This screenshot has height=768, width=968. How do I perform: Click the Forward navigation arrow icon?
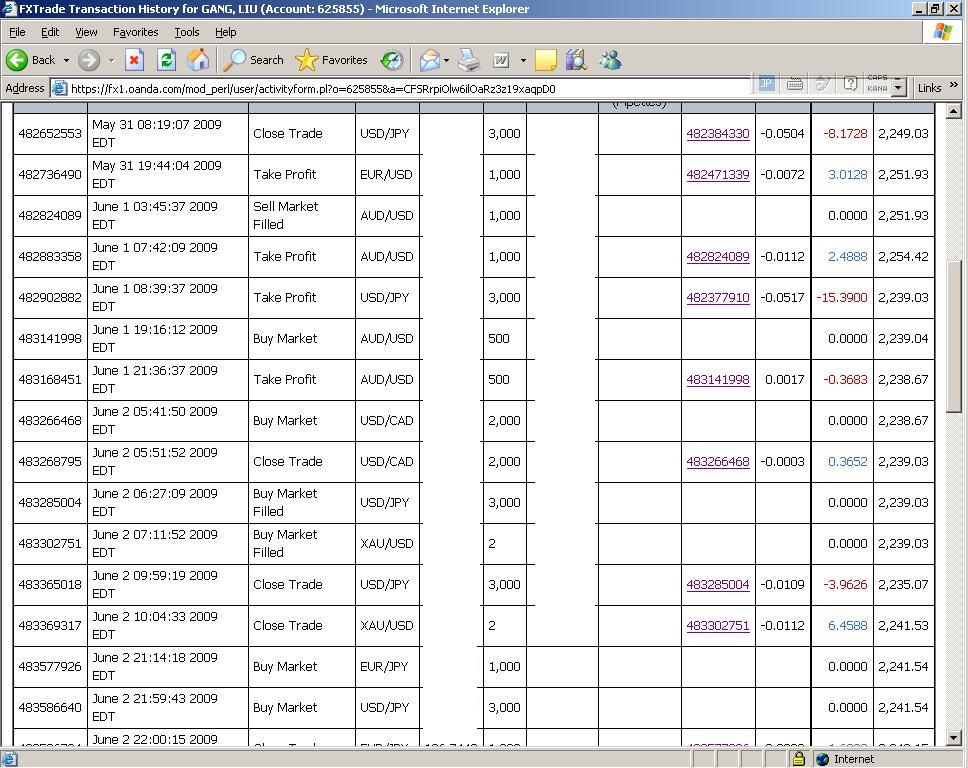tap(89, 60)
